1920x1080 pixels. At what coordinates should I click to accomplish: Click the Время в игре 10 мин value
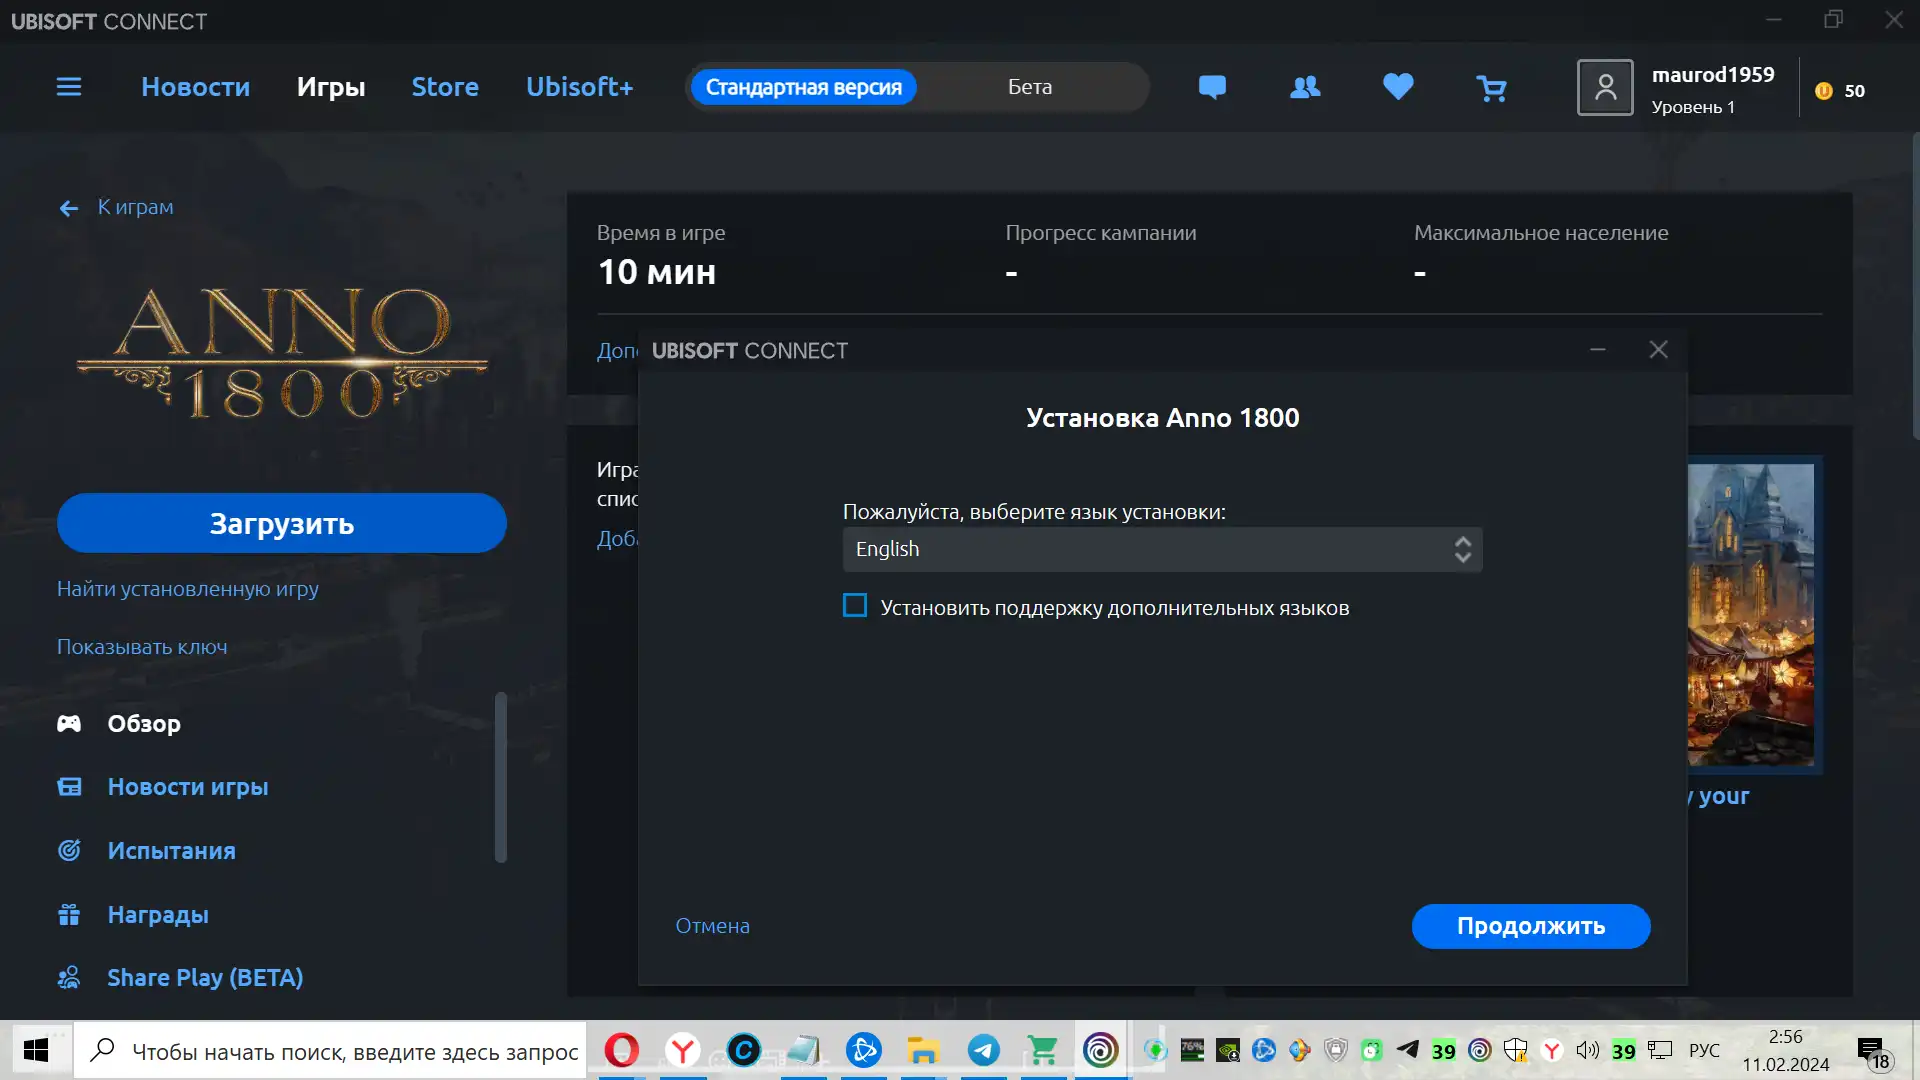click(657, 272)
